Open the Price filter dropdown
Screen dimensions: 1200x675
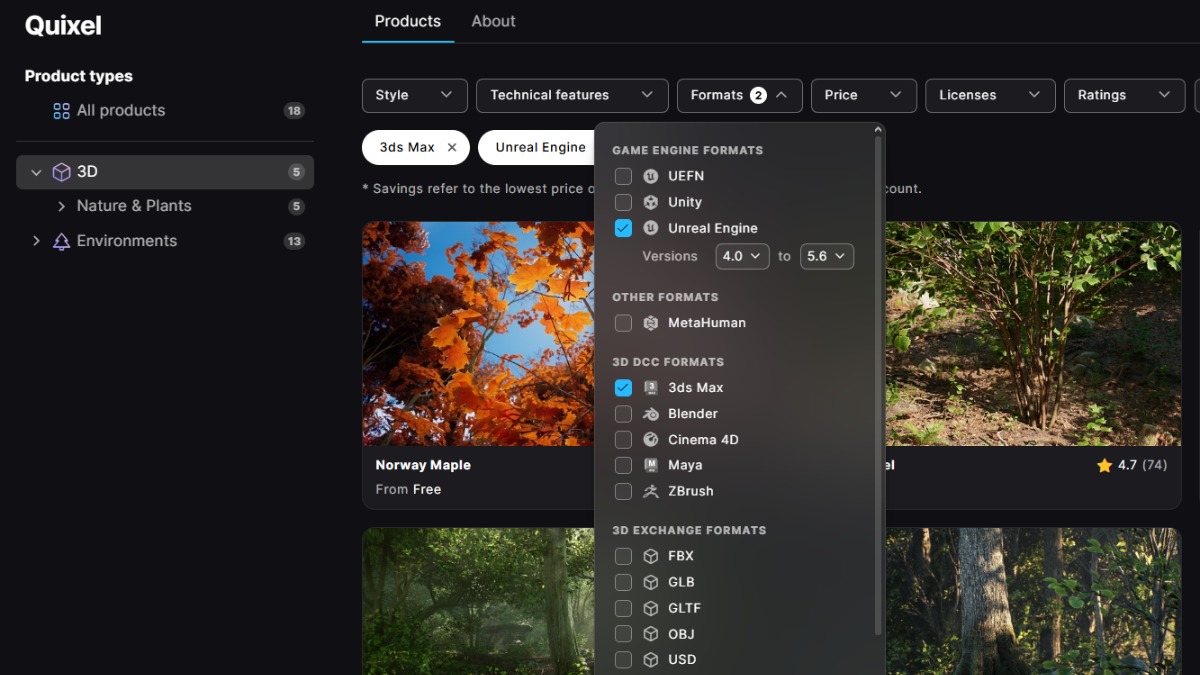[864, 95]
